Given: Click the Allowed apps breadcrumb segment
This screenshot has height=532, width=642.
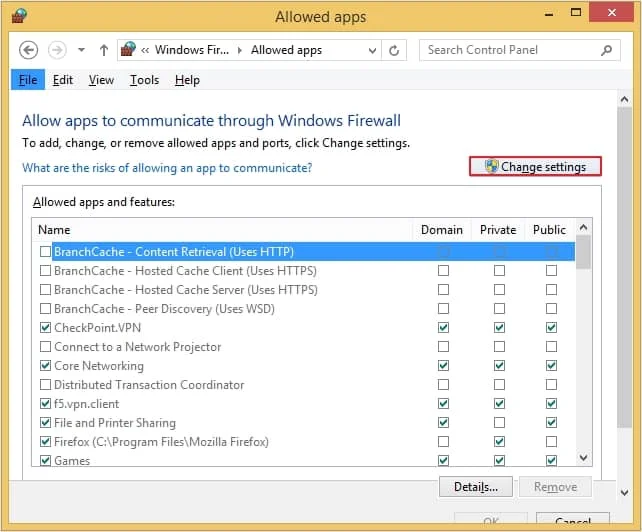Looking at the screenshot, I should (286, 50).
